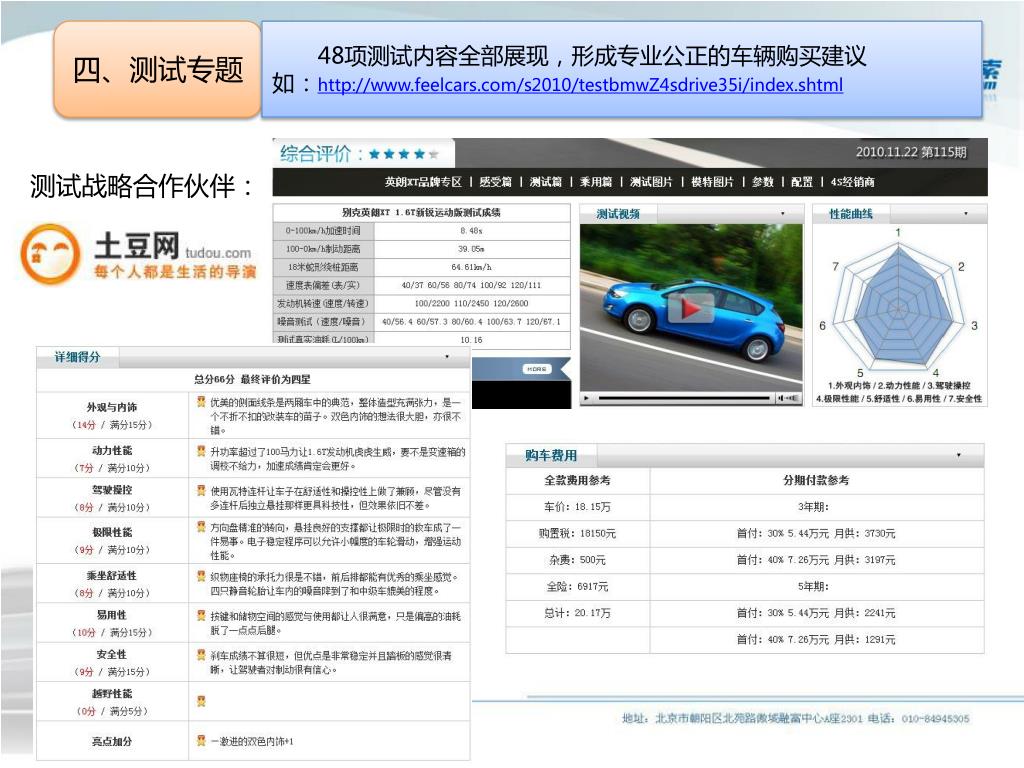Click the medal icon in 亮点加分 row

pos(201,741)
